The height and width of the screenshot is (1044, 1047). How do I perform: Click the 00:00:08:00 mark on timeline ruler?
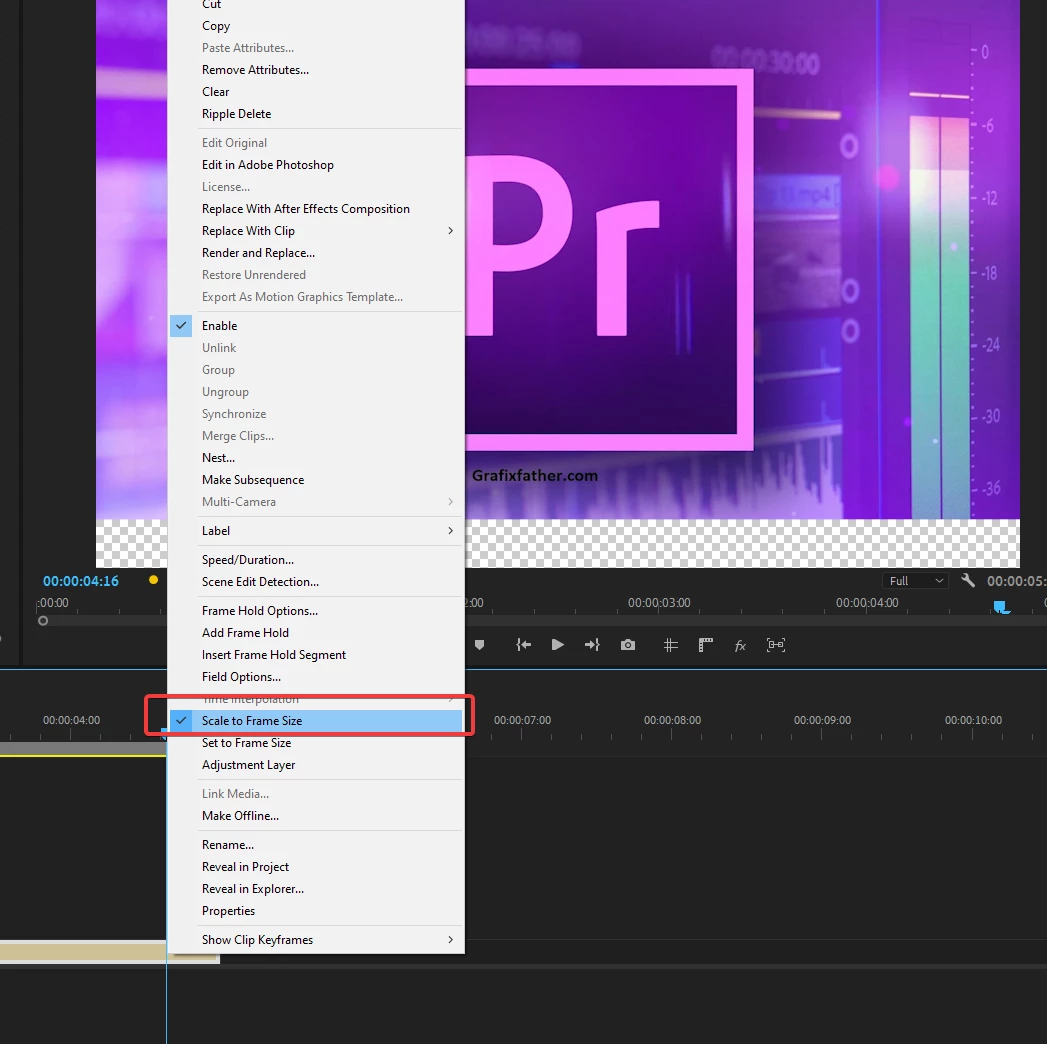pos(672,720)
